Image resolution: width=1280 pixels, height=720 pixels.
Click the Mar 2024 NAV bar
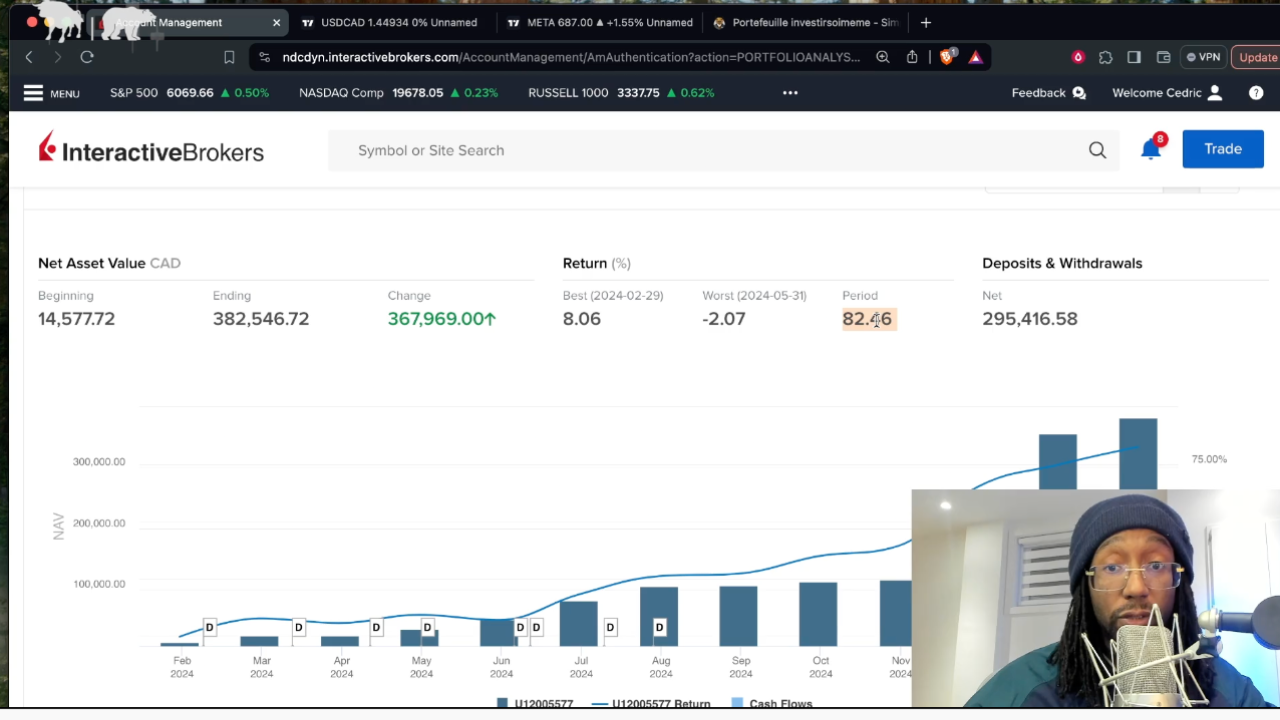coord(259,641)
